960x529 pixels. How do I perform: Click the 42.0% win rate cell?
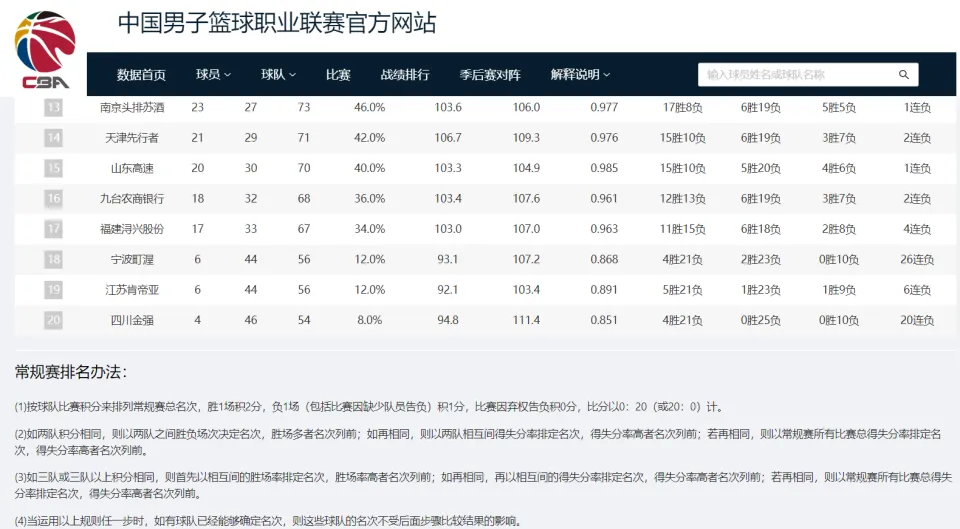click(370, 138)
